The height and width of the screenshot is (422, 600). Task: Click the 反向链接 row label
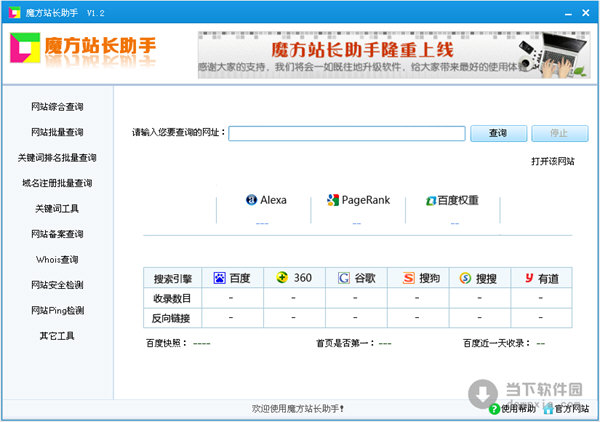coord(171,318)
